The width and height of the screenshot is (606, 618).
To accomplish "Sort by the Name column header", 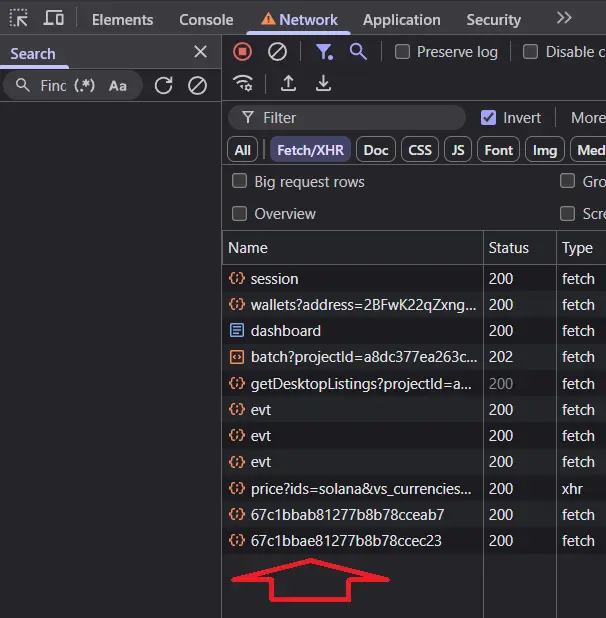I will (353, 248).
